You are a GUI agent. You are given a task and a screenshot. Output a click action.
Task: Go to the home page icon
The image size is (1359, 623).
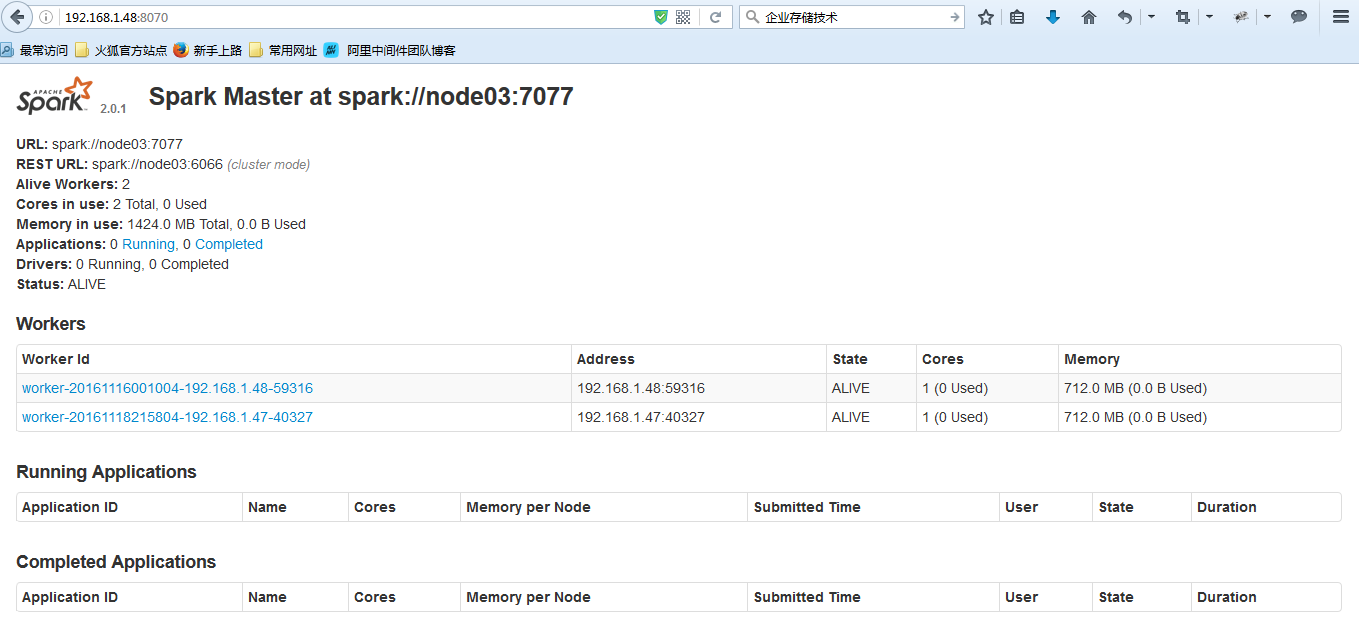pos(1089,17)
